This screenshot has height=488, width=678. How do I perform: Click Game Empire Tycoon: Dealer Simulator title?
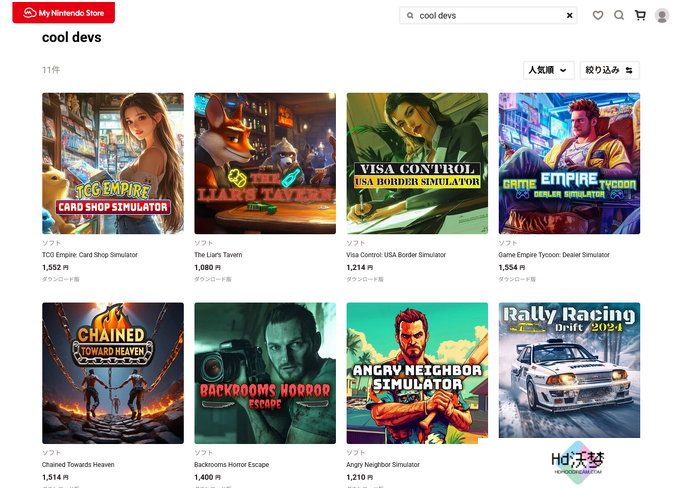(554, 255)
